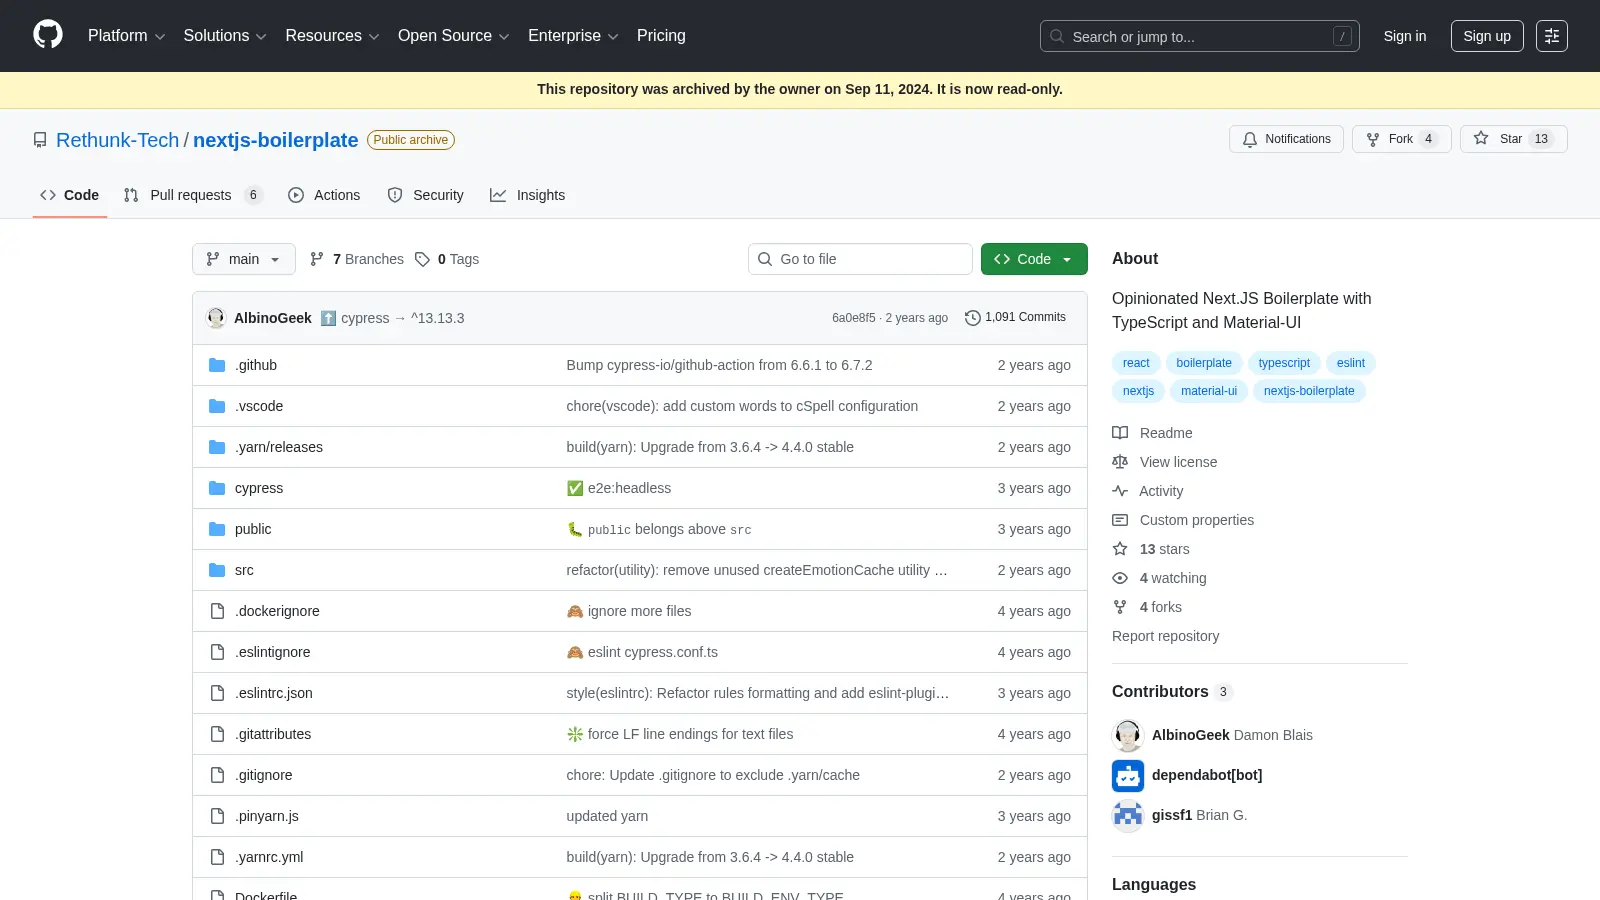Expand the Open Source menu

click(x=454, y=36)
